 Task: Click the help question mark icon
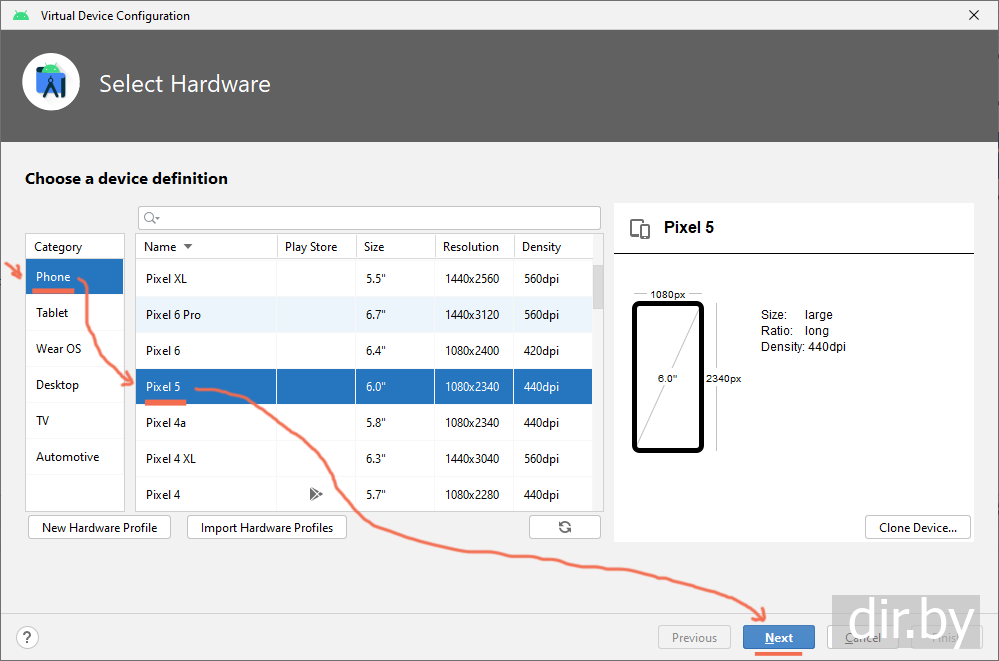coord(27,637)
